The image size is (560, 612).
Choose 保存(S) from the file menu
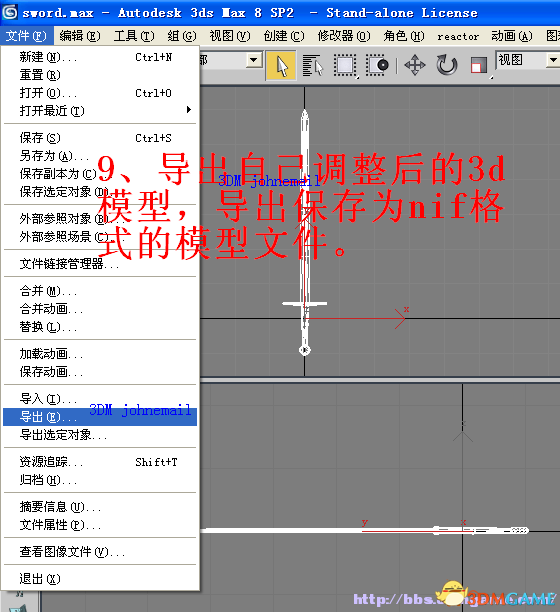100,138
